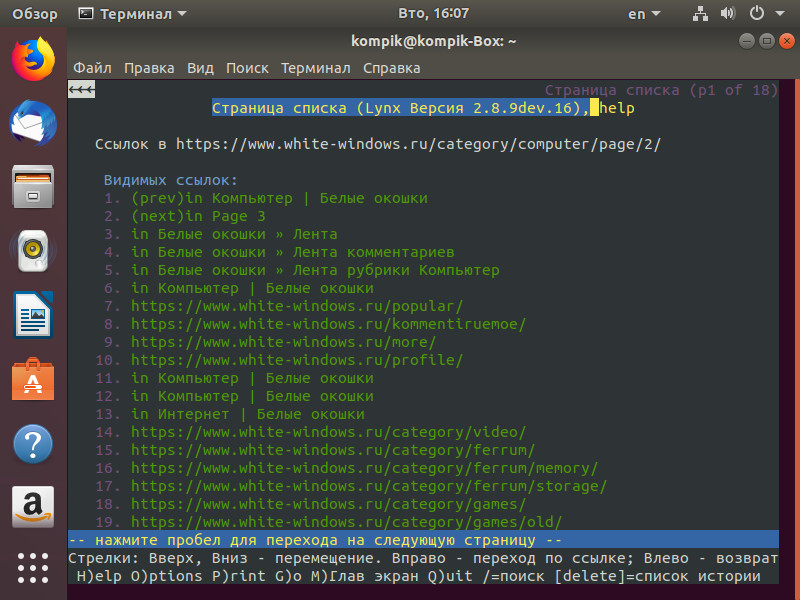Select the /kommentiruemoe/ URL link
The height and width of the screenshot is (600, 800).
[x=328, y=324]
